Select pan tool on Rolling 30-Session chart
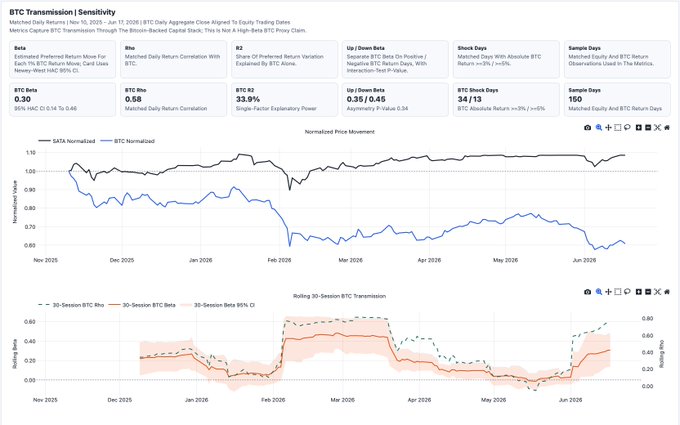The width and height of the screenshot is (680, 425). (608, 292)
